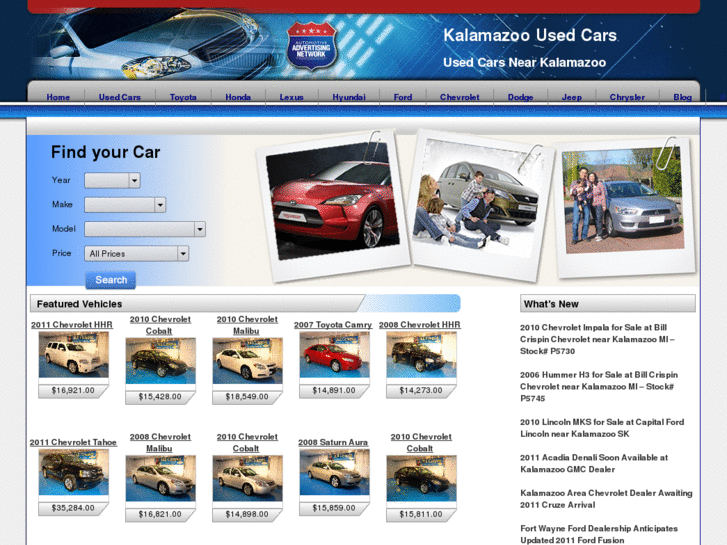This screenshot has width=727, height=545.
Task: Open the 2008 Chevrolet HHR listing link
Action: click(420, 325)
